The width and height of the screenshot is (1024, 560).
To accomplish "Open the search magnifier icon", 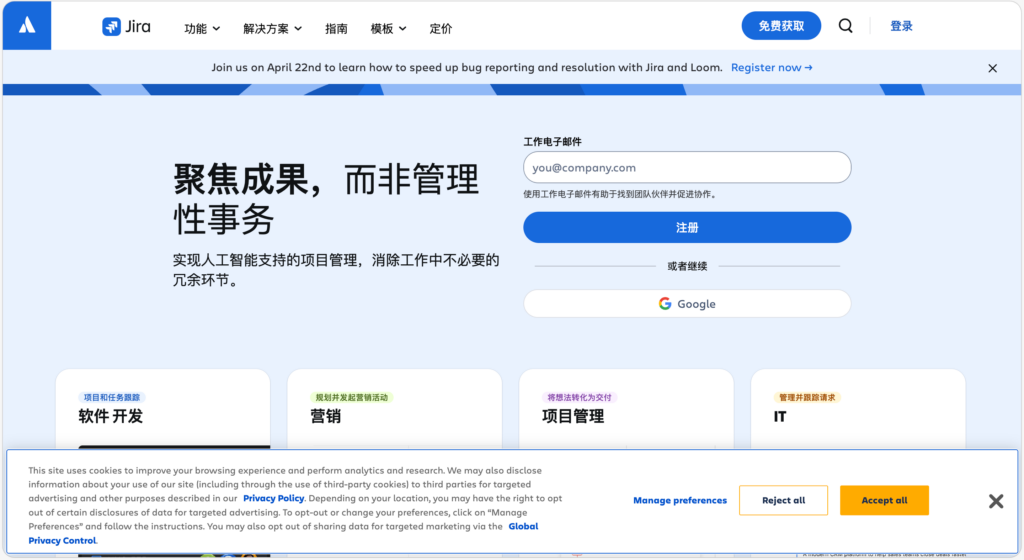I will pos(846,26).
